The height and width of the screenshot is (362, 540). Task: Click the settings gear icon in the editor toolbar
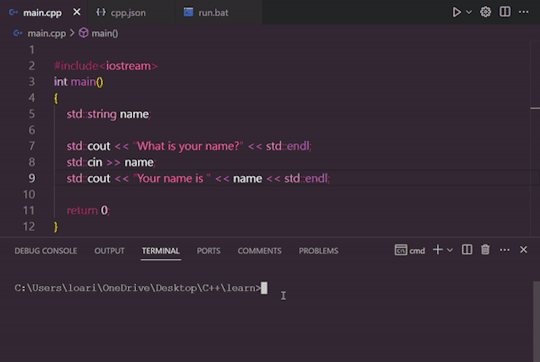(486, 12)
